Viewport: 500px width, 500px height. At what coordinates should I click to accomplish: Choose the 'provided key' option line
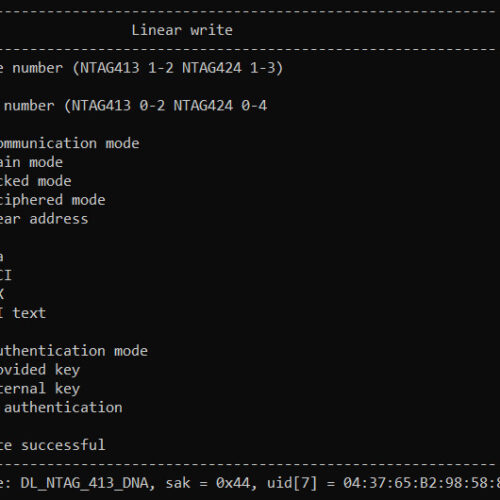pyautogui.click(x=40, y=370)
